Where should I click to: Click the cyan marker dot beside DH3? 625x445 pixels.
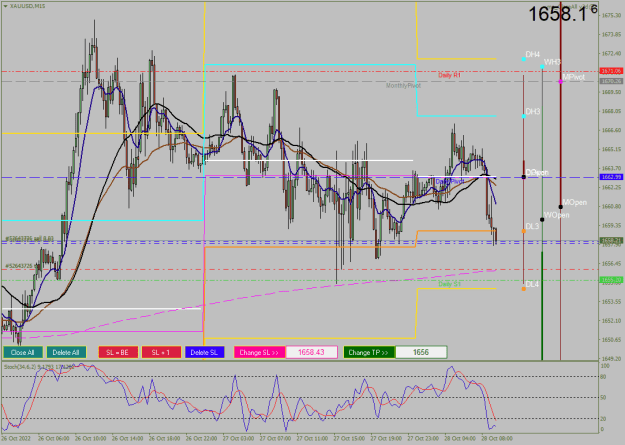point(524,116)
